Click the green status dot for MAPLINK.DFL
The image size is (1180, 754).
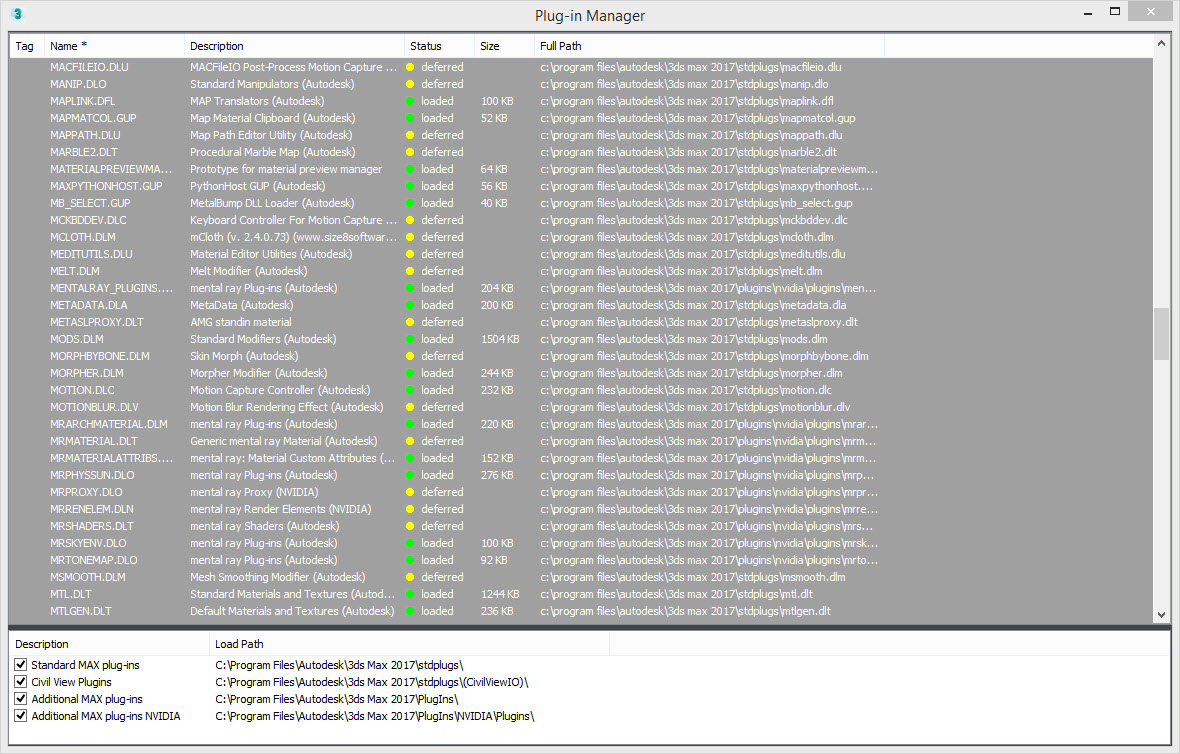(410, 101)
